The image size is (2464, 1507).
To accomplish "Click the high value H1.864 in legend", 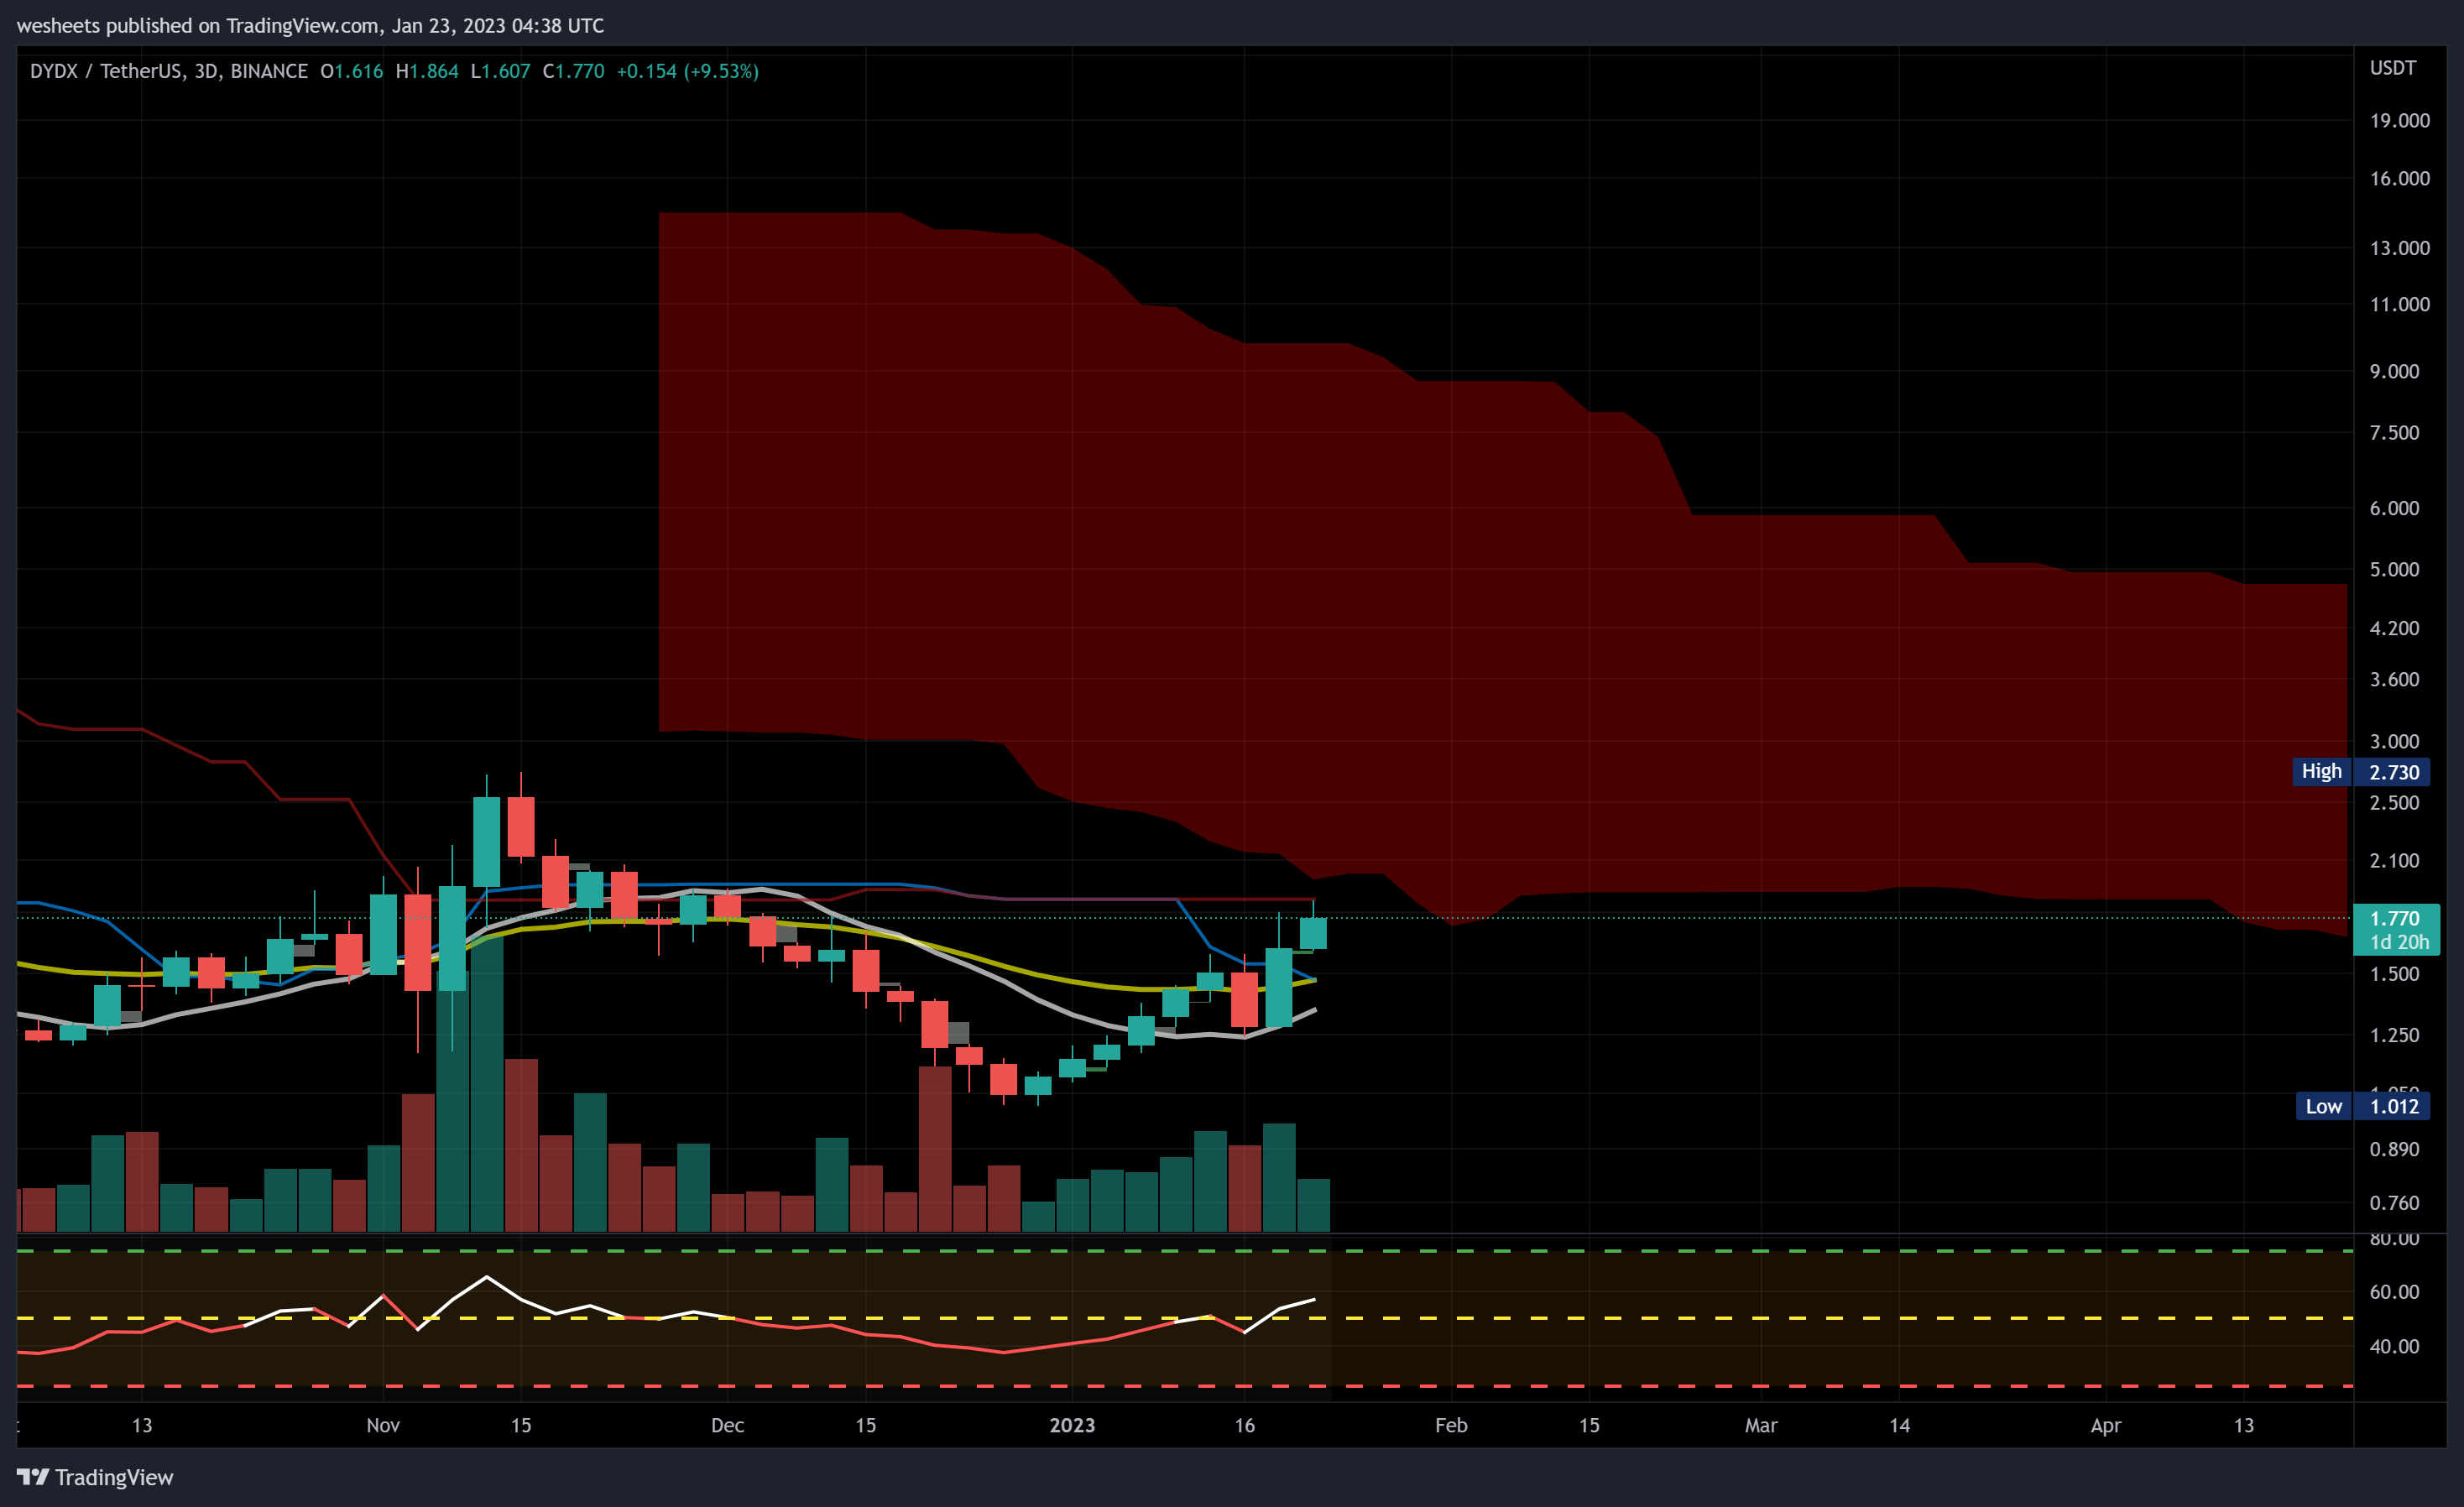I will [427, 71].
